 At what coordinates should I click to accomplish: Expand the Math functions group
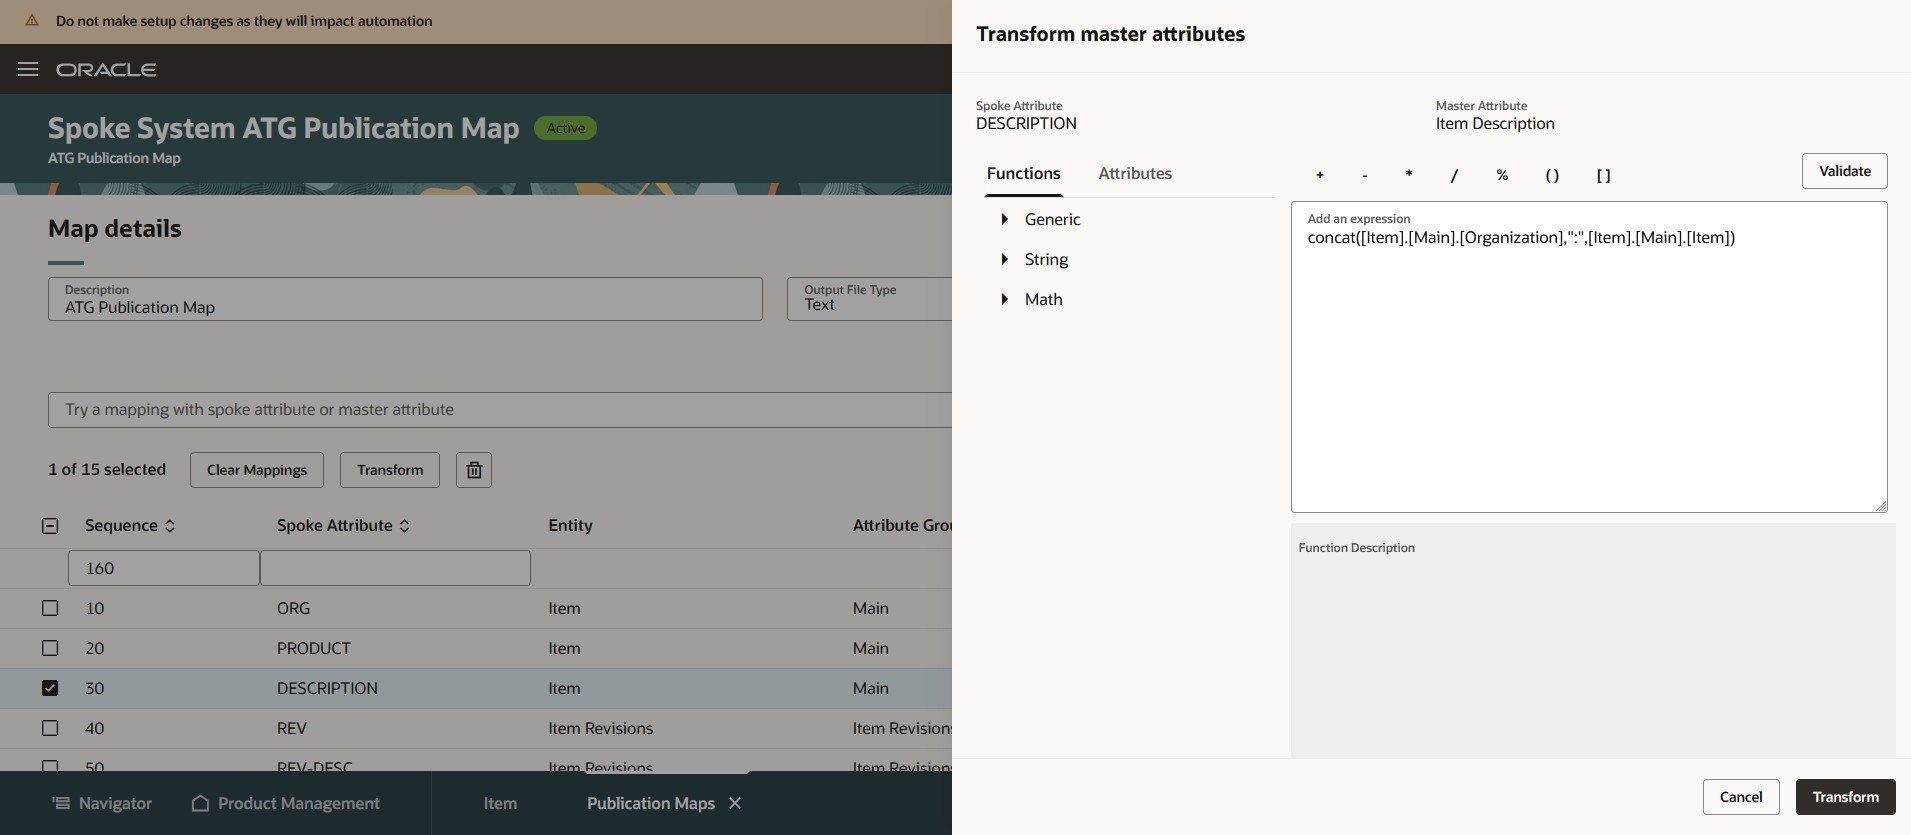(x=1005, y=299)
